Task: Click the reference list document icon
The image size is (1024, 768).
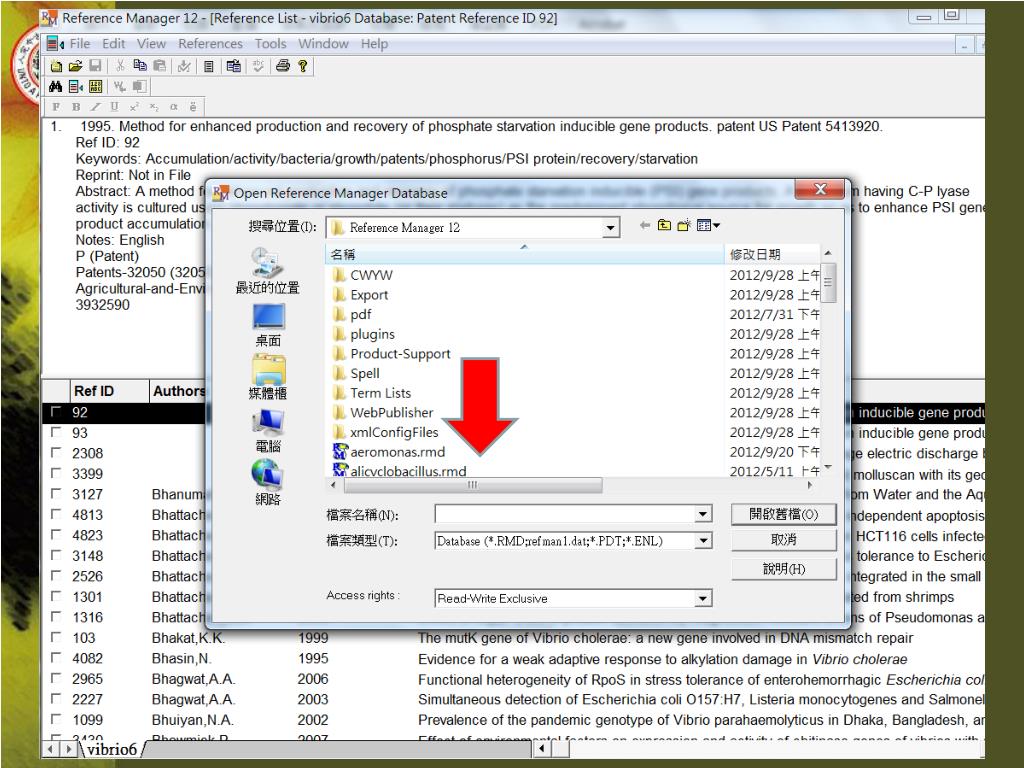Action: [x=209, y=66]
